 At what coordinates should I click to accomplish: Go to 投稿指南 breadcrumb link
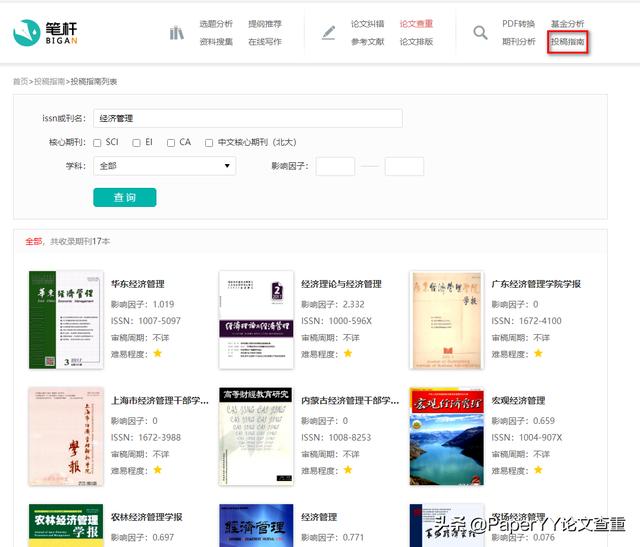coord(49,82)
